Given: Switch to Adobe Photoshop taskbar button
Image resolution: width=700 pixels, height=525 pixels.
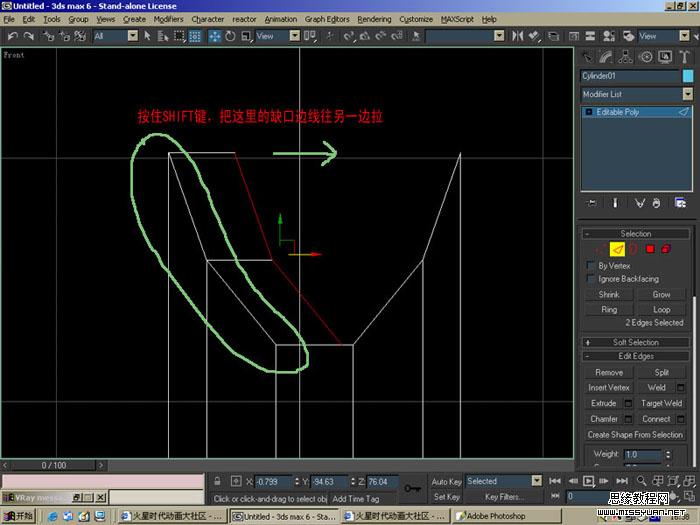Looking at the screenshot, I should pyautogui.click(x=506, y=517).
